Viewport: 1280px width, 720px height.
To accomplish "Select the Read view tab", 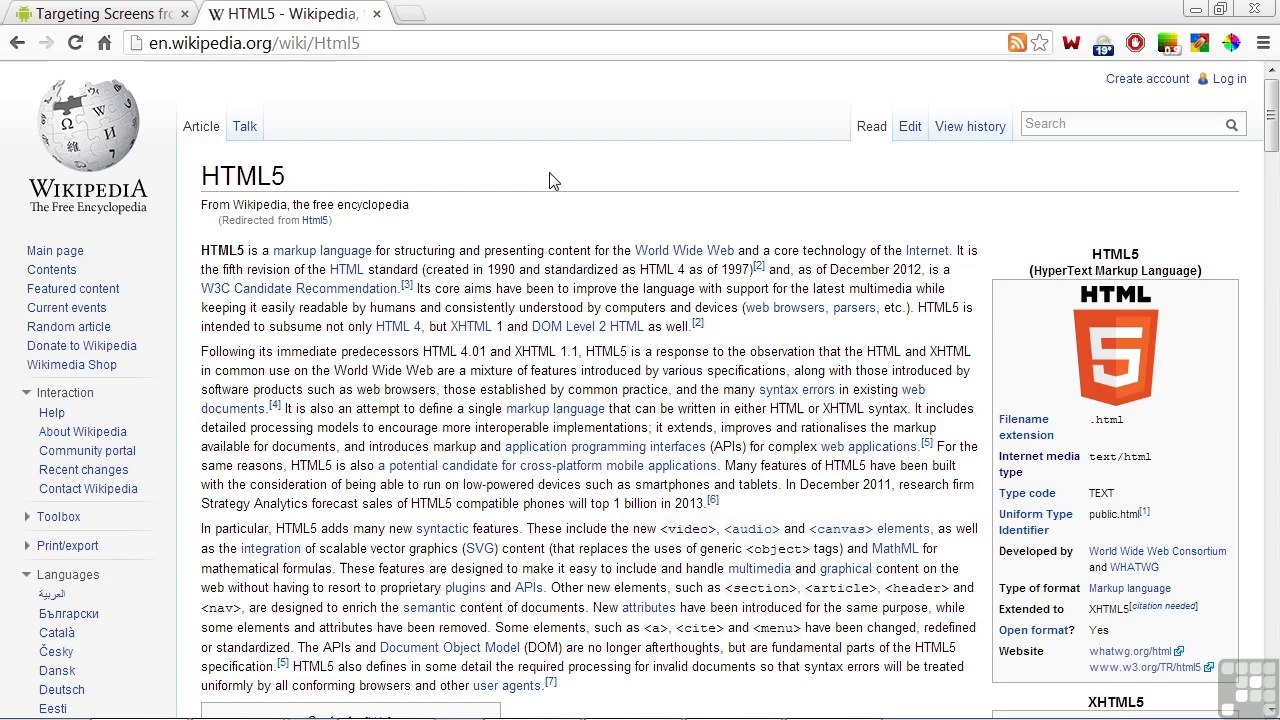I will point(872,127).
